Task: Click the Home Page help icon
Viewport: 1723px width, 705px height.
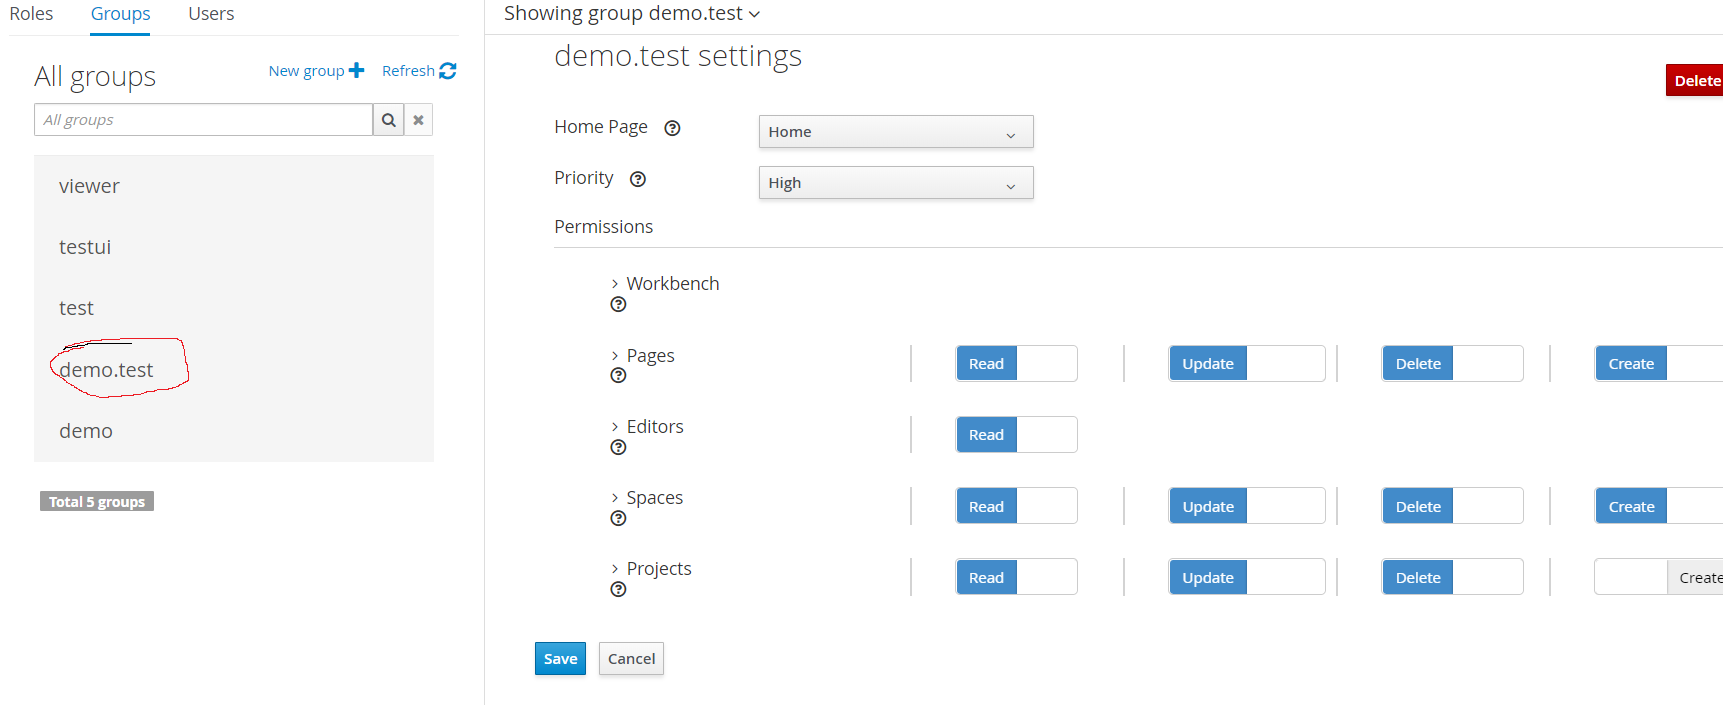Action: click(673, 128)
